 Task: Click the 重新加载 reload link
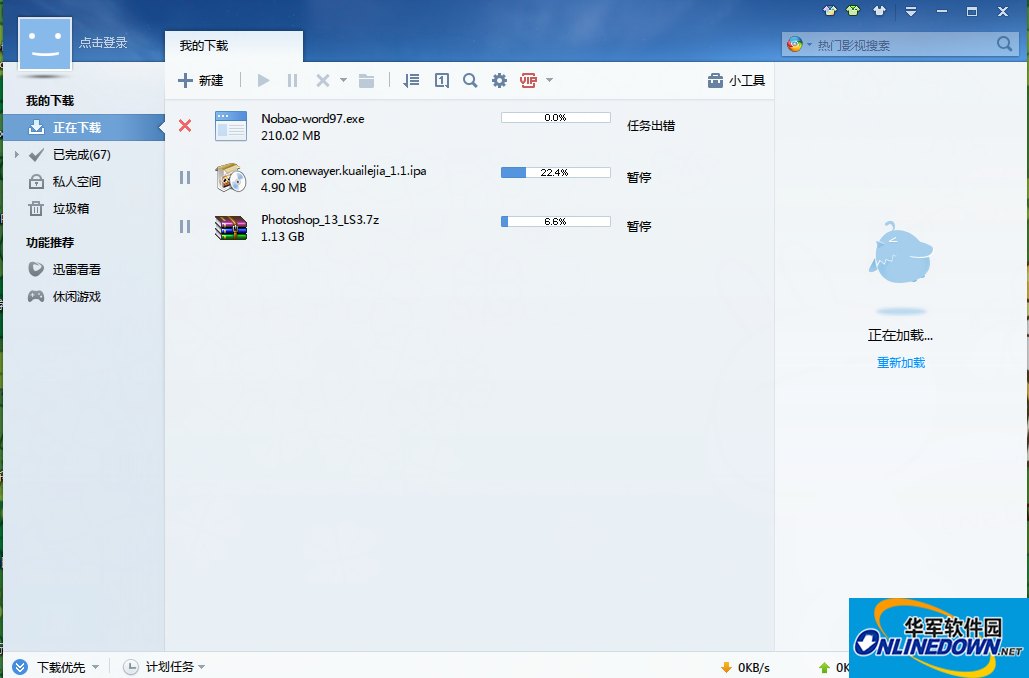tap(901, 363)
